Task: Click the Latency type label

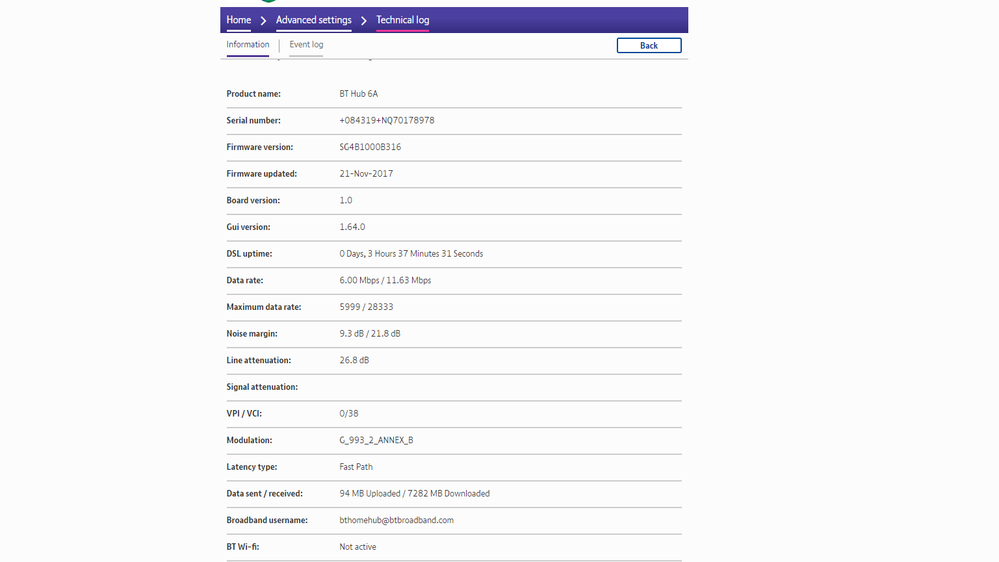Action: click(x=252, y=467)
